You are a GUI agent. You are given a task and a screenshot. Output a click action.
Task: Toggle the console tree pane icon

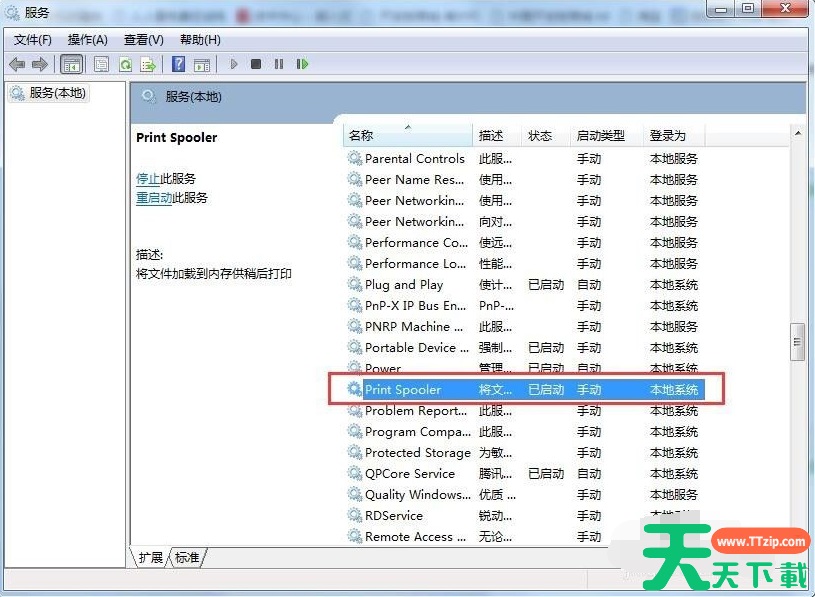point(72,64)
